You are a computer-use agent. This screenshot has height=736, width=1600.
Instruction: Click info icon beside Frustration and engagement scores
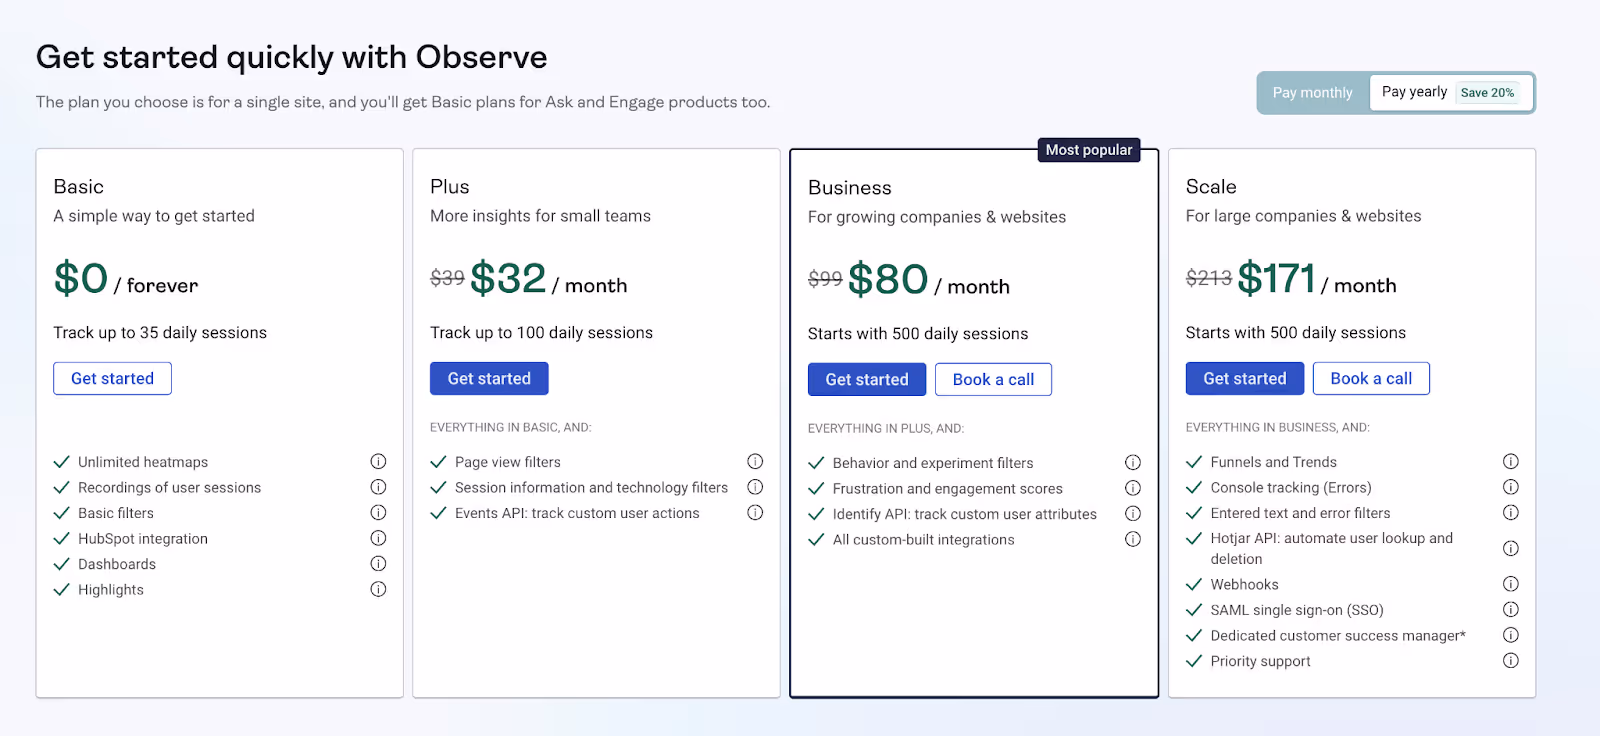(1133, 488)
